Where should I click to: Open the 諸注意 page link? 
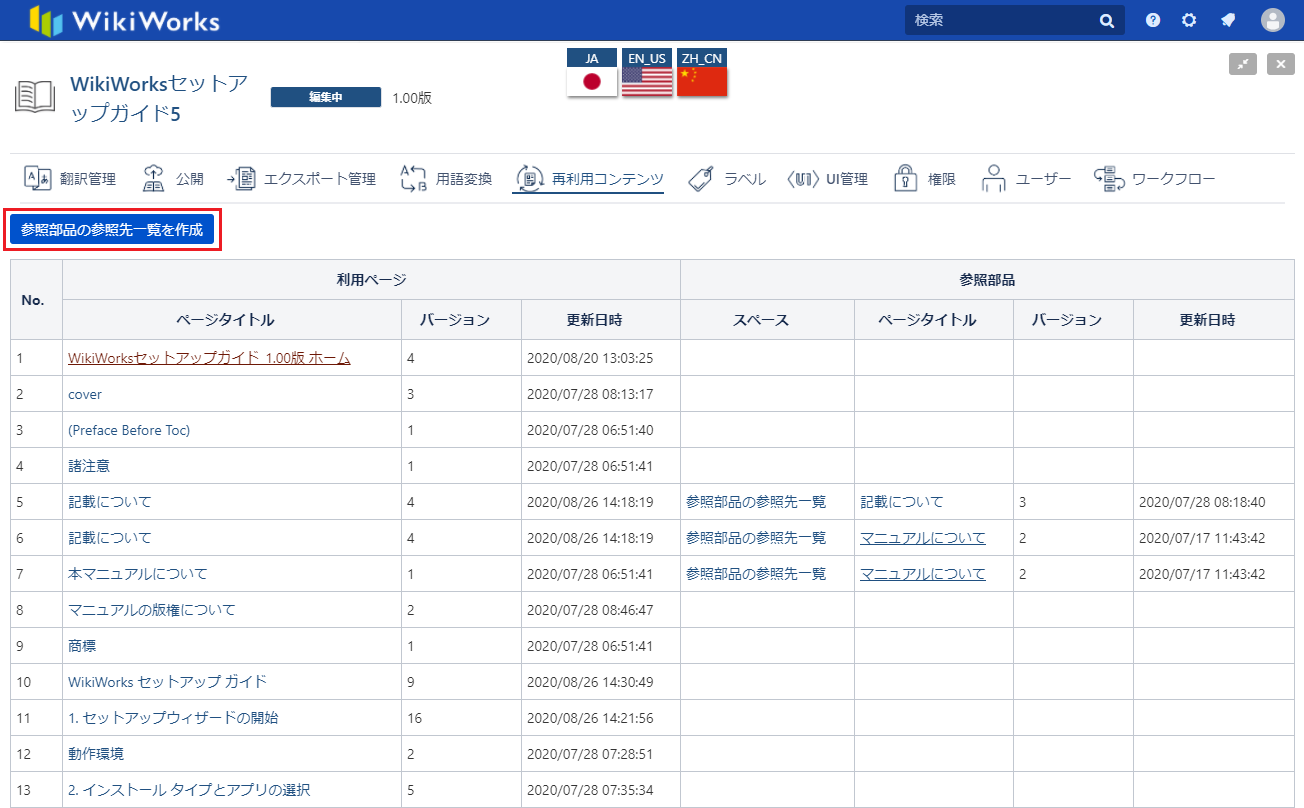[x=89, y=466]
